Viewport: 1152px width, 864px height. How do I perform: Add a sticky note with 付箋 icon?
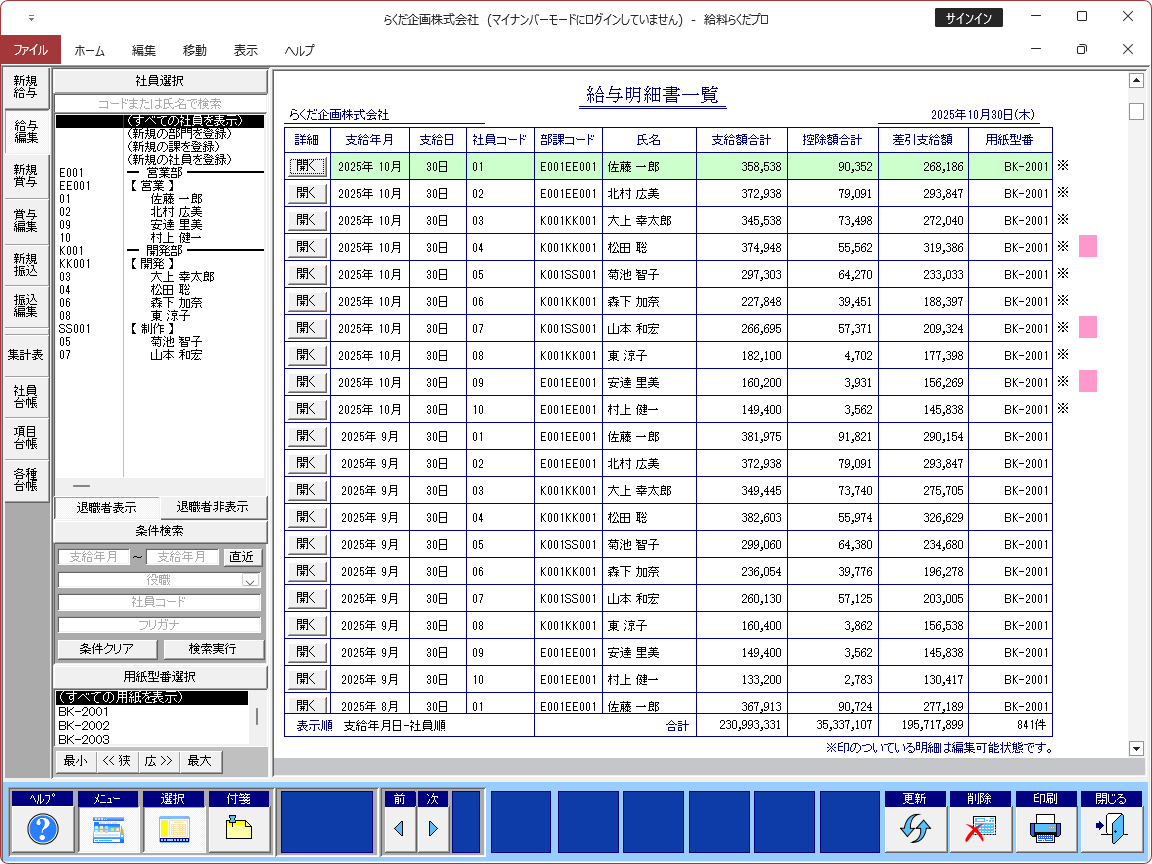(x=239, y=828)
